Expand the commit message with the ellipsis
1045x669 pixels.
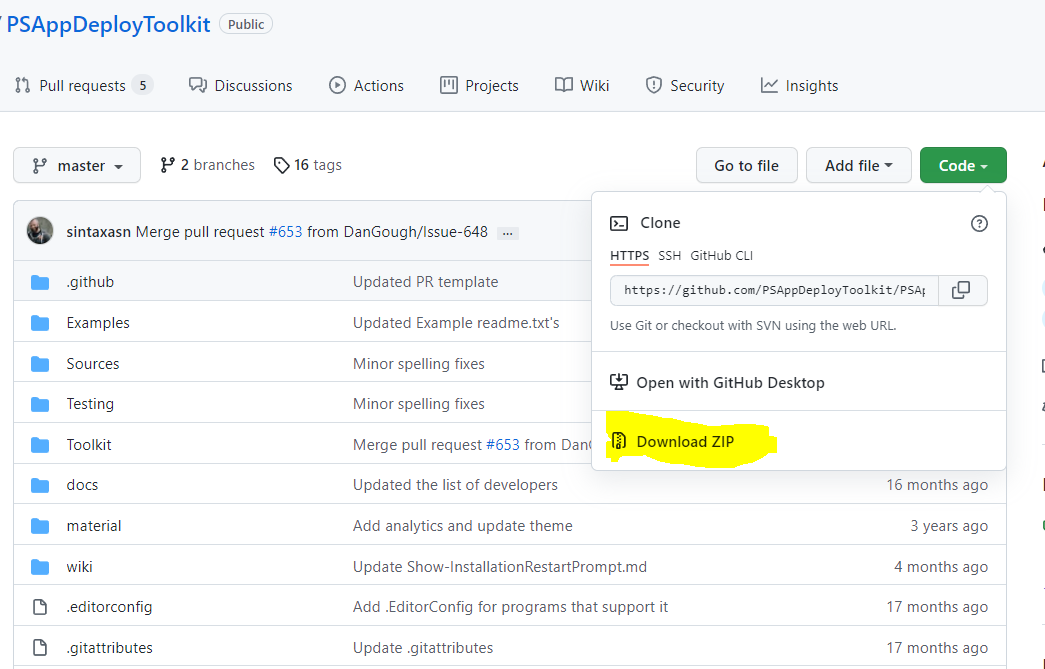[x=507, y=232]
